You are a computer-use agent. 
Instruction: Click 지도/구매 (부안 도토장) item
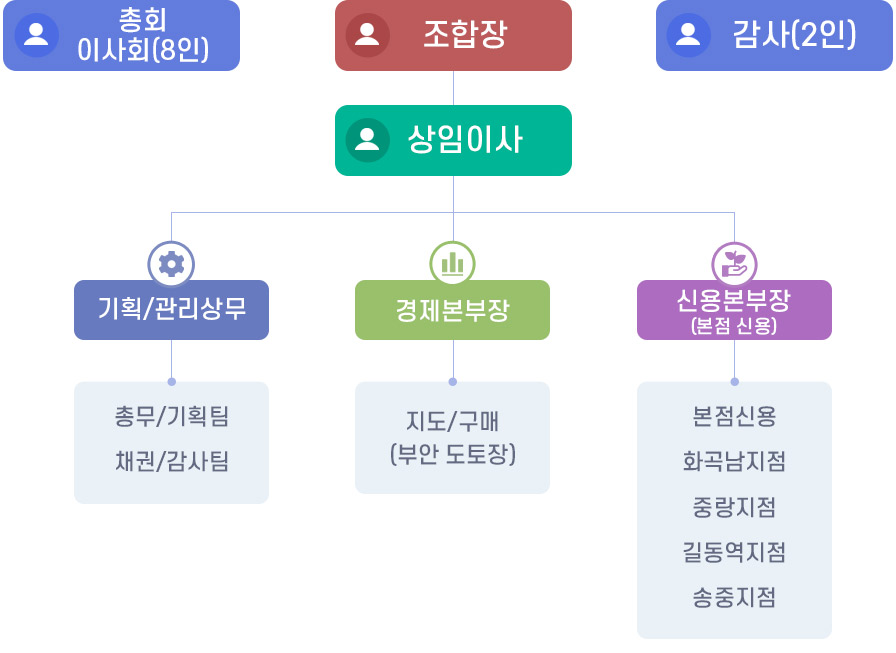click(x=453, y=438)
